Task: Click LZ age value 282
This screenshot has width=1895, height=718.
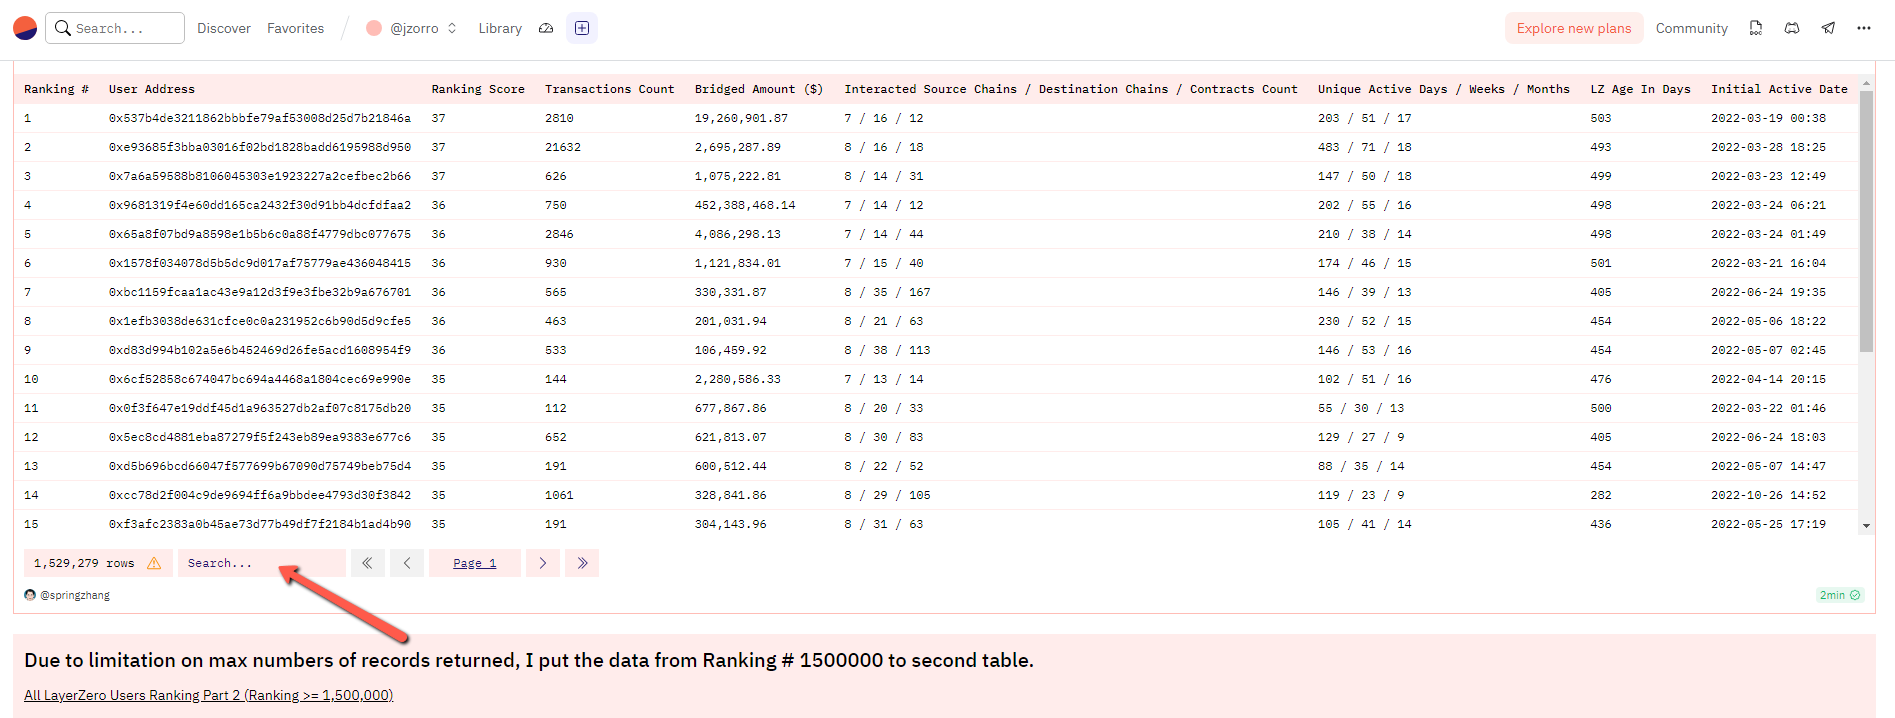Action: point(1601,495)
